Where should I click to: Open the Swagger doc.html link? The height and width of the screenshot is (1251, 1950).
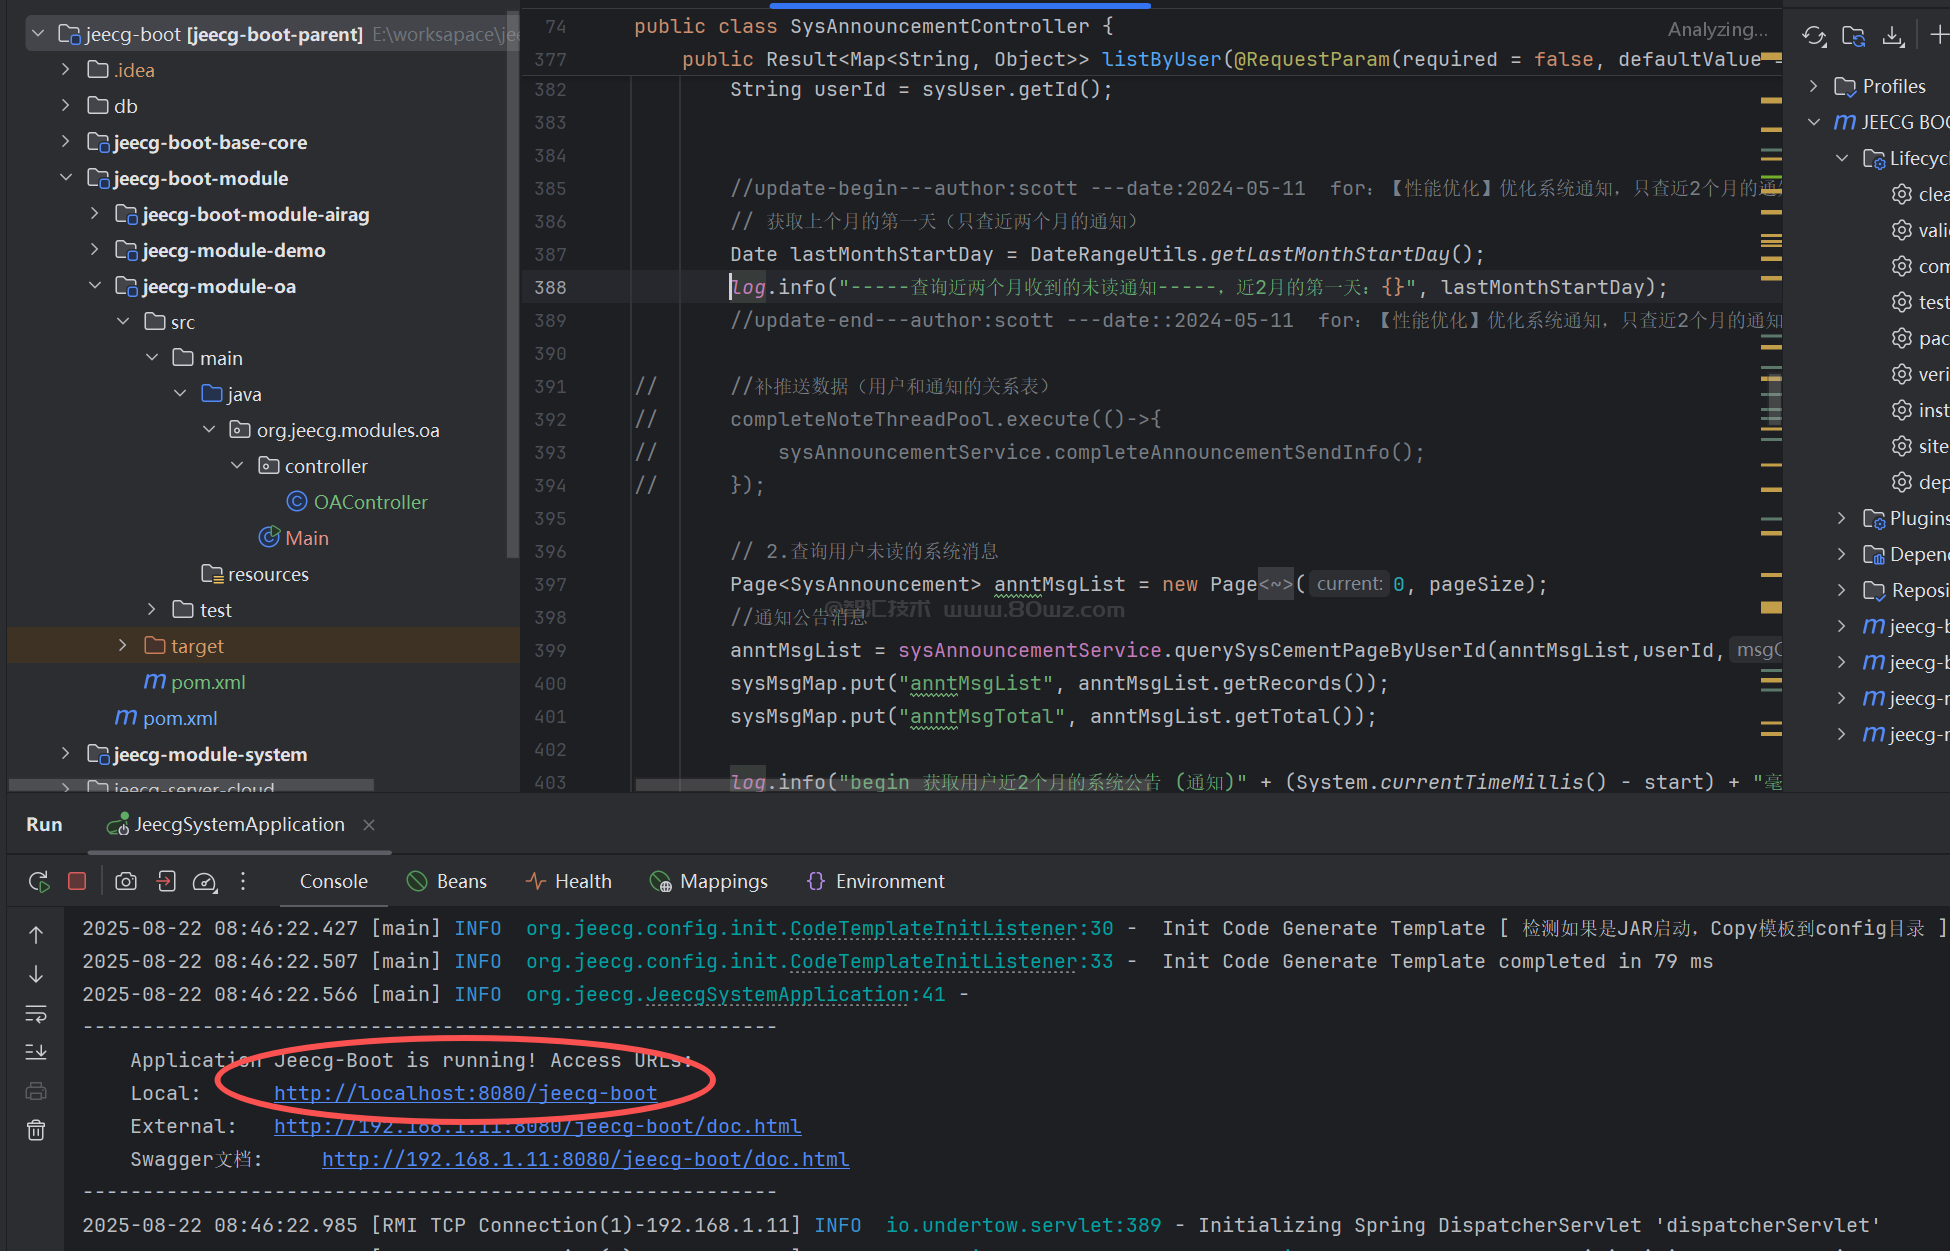click(x=586, y=1159)
